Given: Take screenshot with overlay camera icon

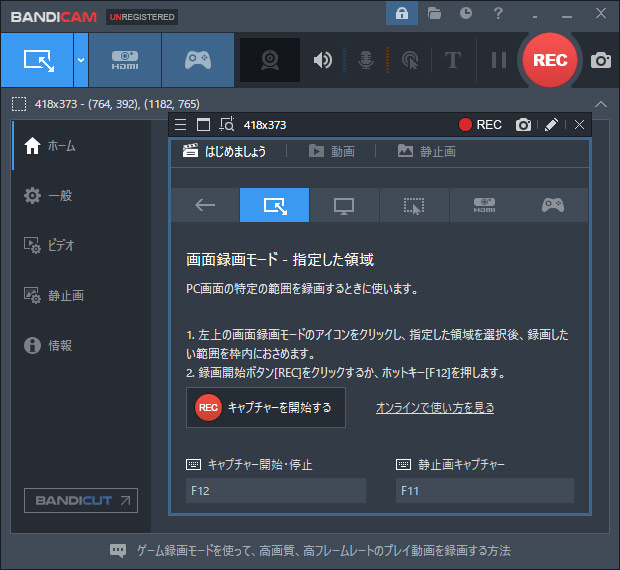Looking at the screenshot, I should pos(523,125).
